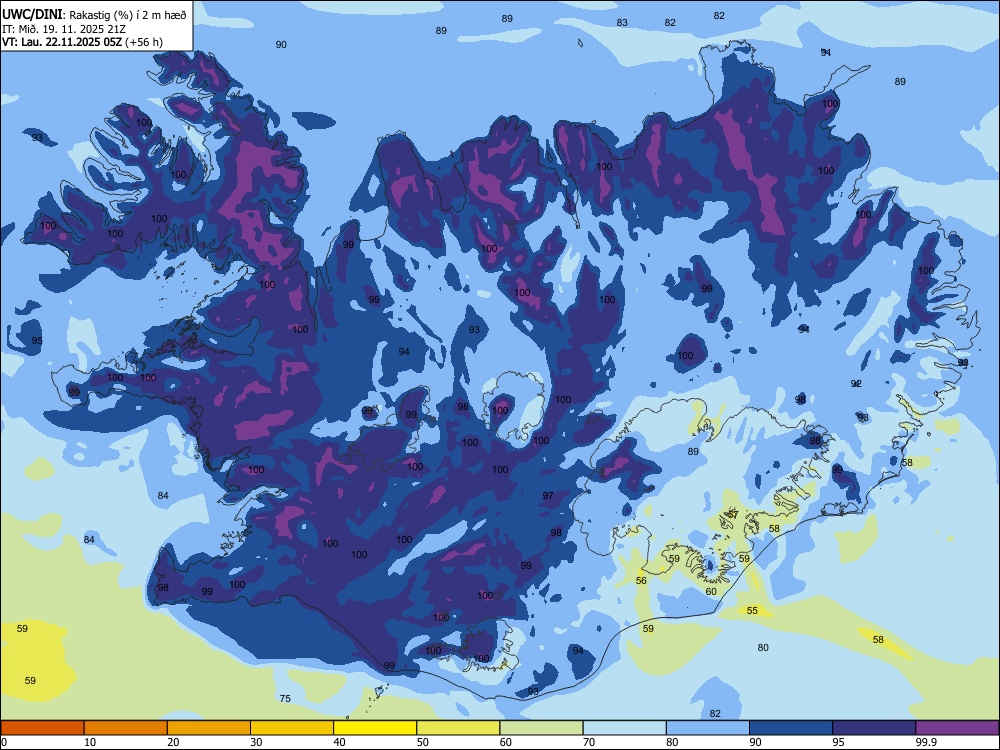Select the bright yellow 40–50 legend swatch
Image resolution: width=1000 pixels, height=750 pixels.
[x=375, y=728]
